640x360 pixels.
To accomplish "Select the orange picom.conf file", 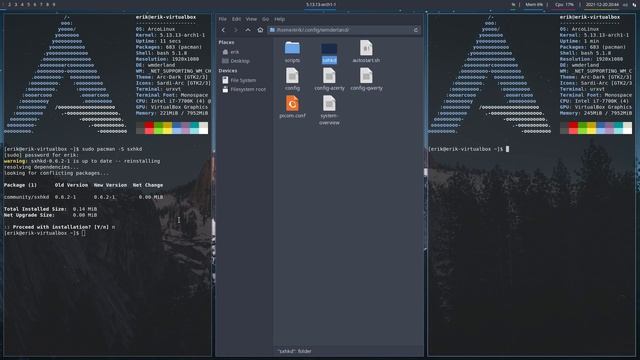I will [292, 107].
